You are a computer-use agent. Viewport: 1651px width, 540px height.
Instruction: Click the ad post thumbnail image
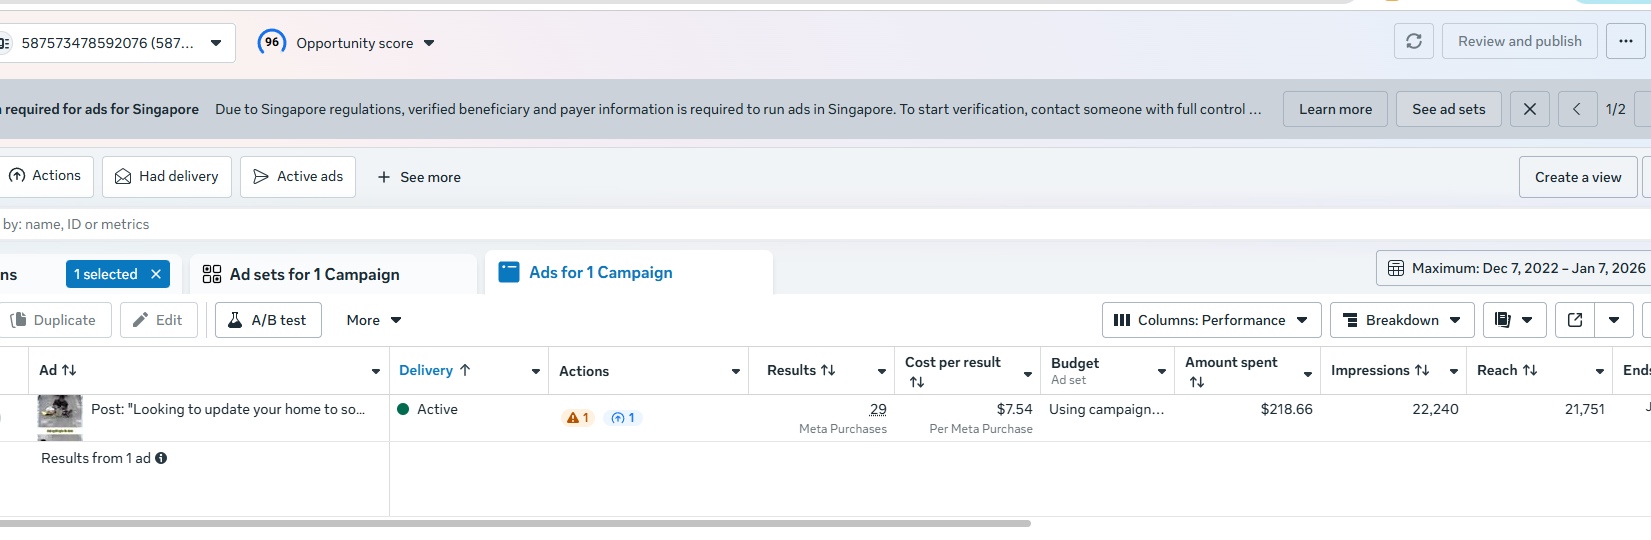[x=60, y=415]
